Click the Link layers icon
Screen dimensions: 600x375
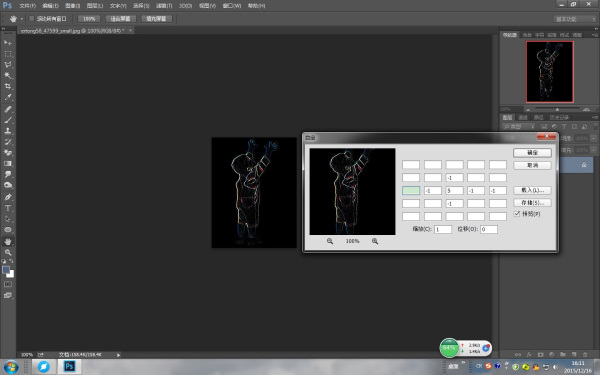(518, 355)
